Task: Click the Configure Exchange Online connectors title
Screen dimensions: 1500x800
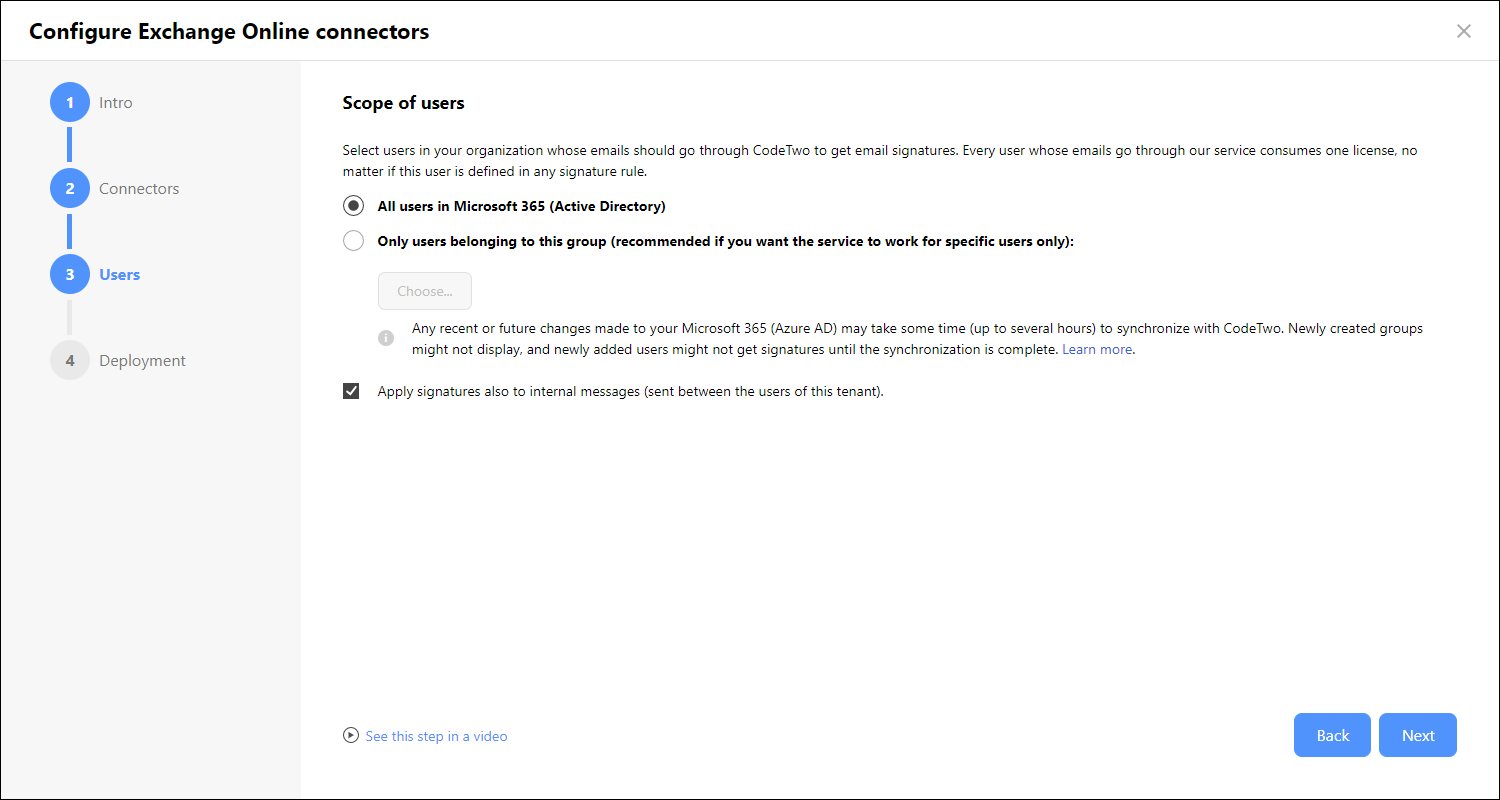Action: point(229,31)
